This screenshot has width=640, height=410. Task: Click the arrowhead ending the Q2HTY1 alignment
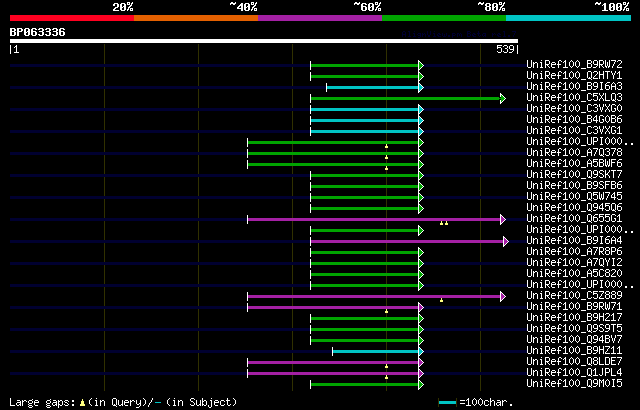pos(421,76)
